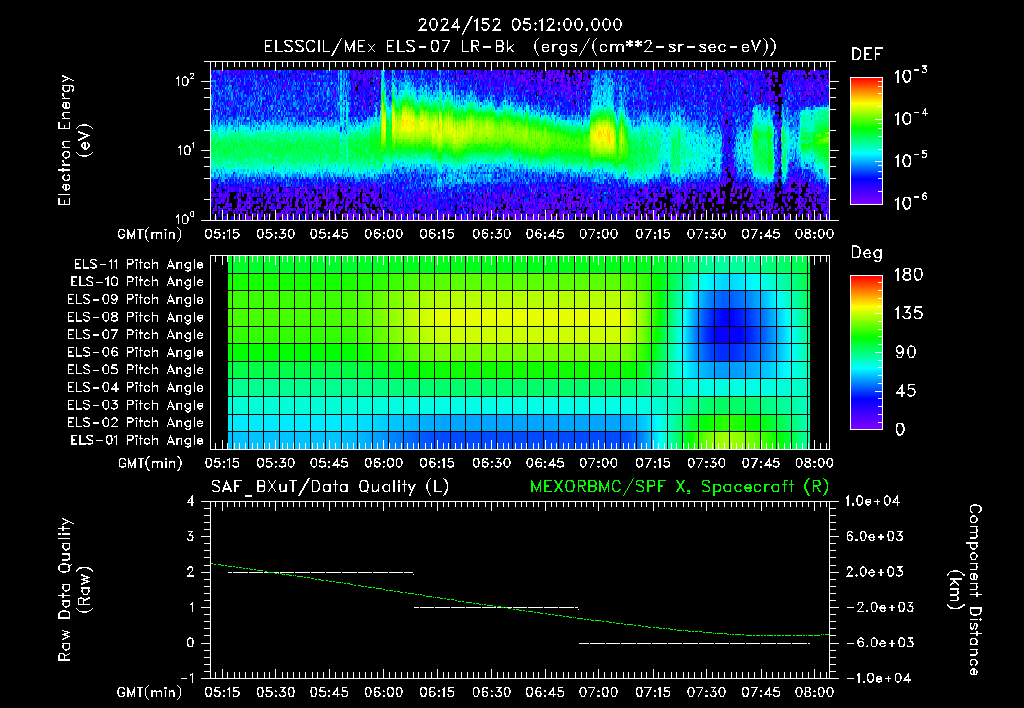Click the 10^1 electron energy tick label
The height and width of the screenshot is (708, 1024).
[185, 150]
